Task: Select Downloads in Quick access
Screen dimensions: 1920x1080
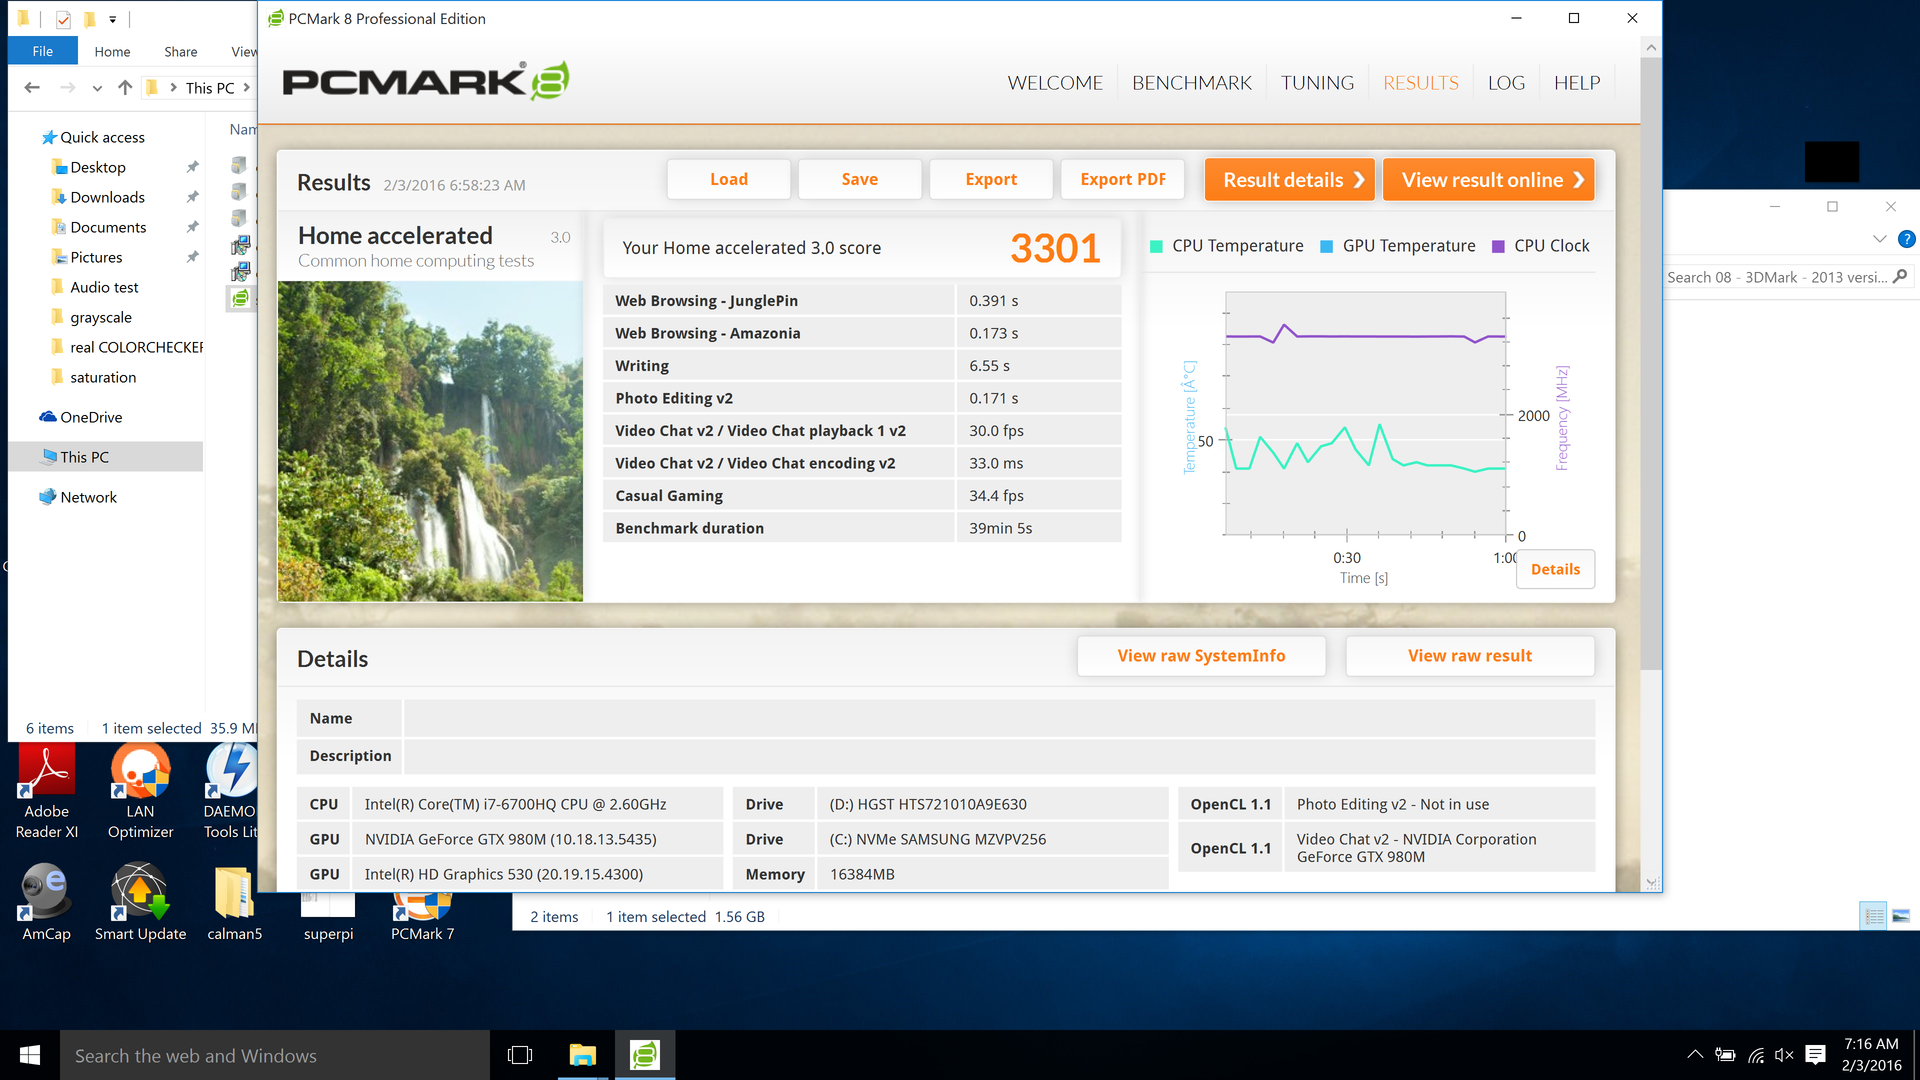Action: click(x=107, y=197)
